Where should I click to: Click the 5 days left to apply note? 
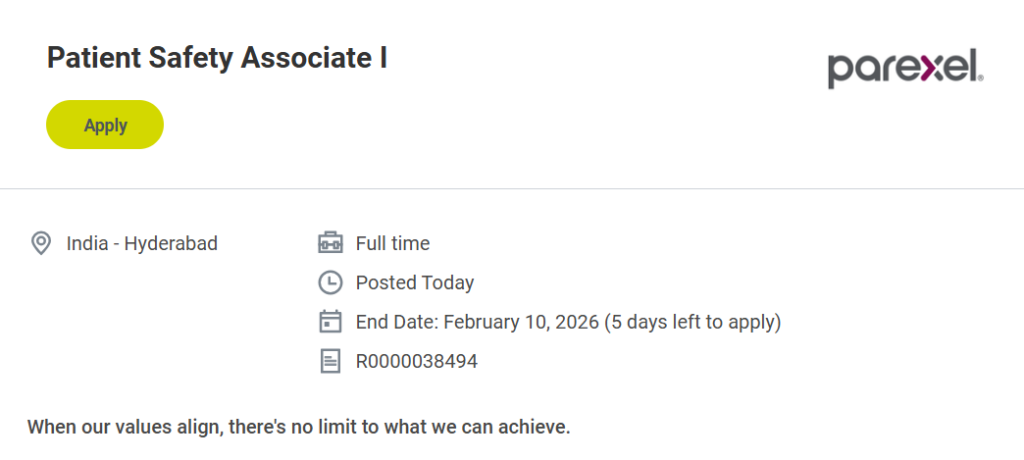tap(693, 322)
